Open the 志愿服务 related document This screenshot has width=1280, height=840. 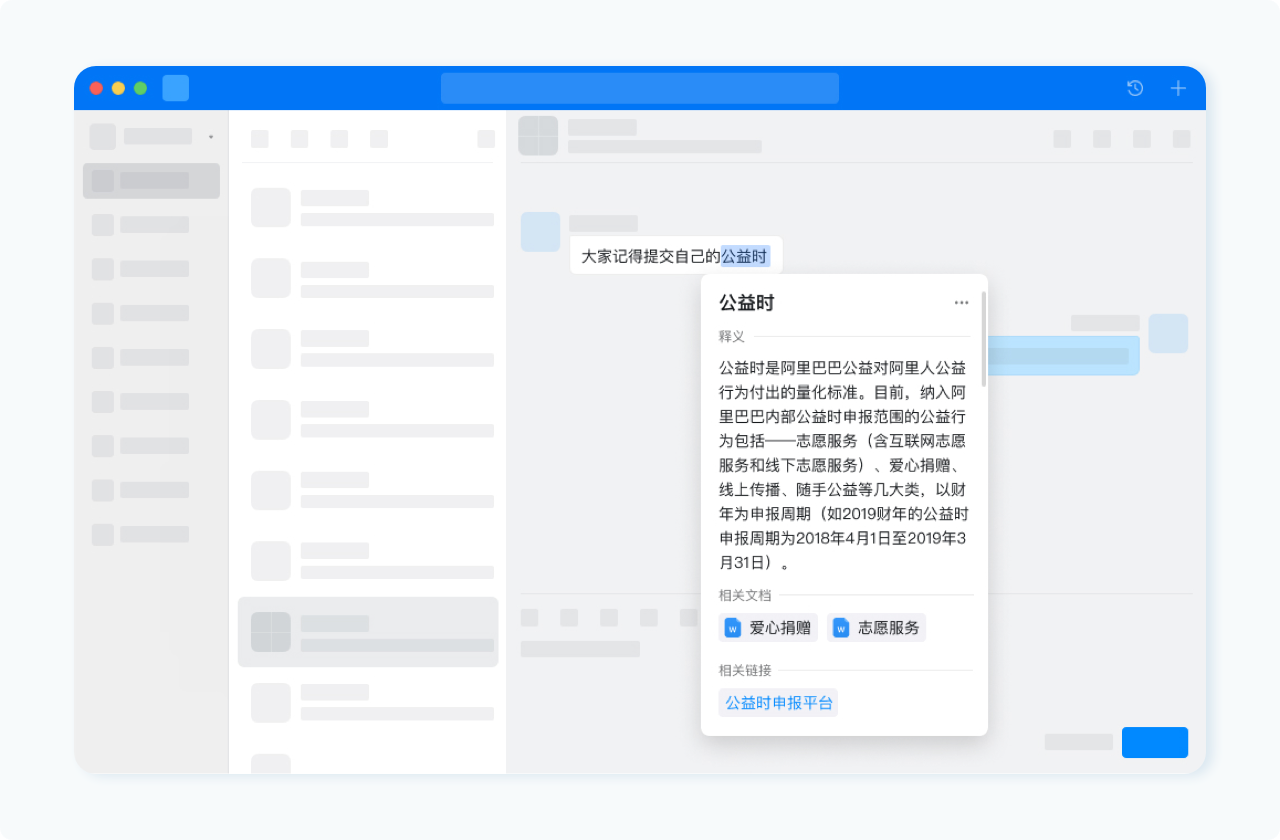(x=877, y=627)
